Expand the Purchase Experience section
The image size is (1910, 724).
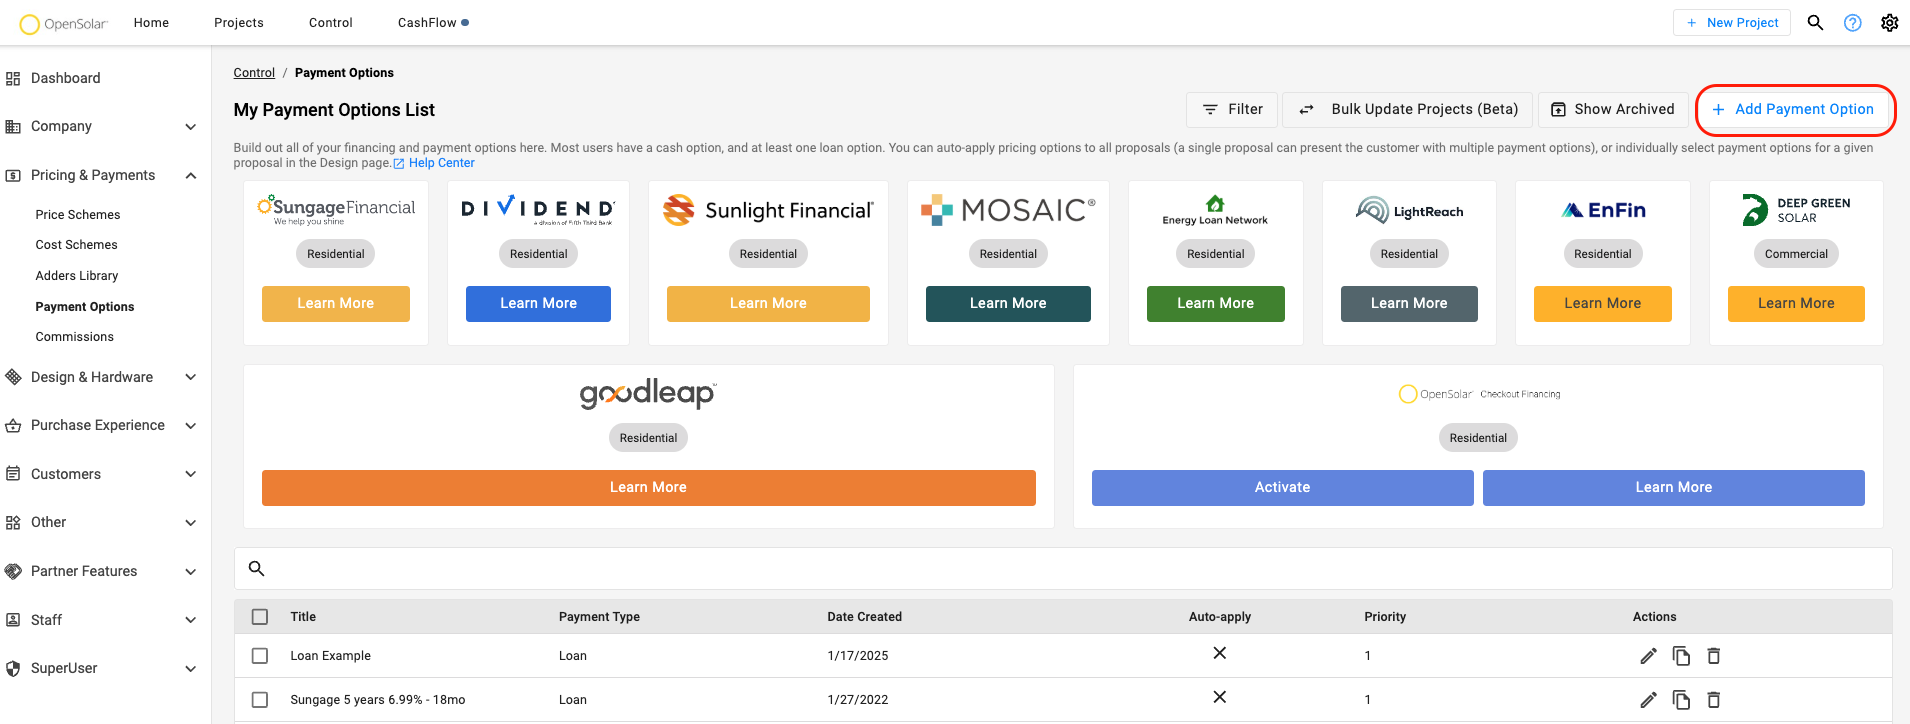[190, 425]
